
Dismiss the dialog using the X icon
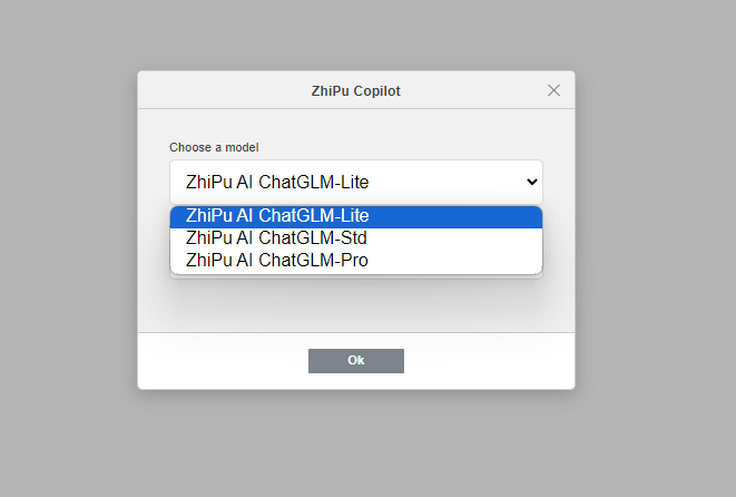pyautogui.click(x=554, y=90)
